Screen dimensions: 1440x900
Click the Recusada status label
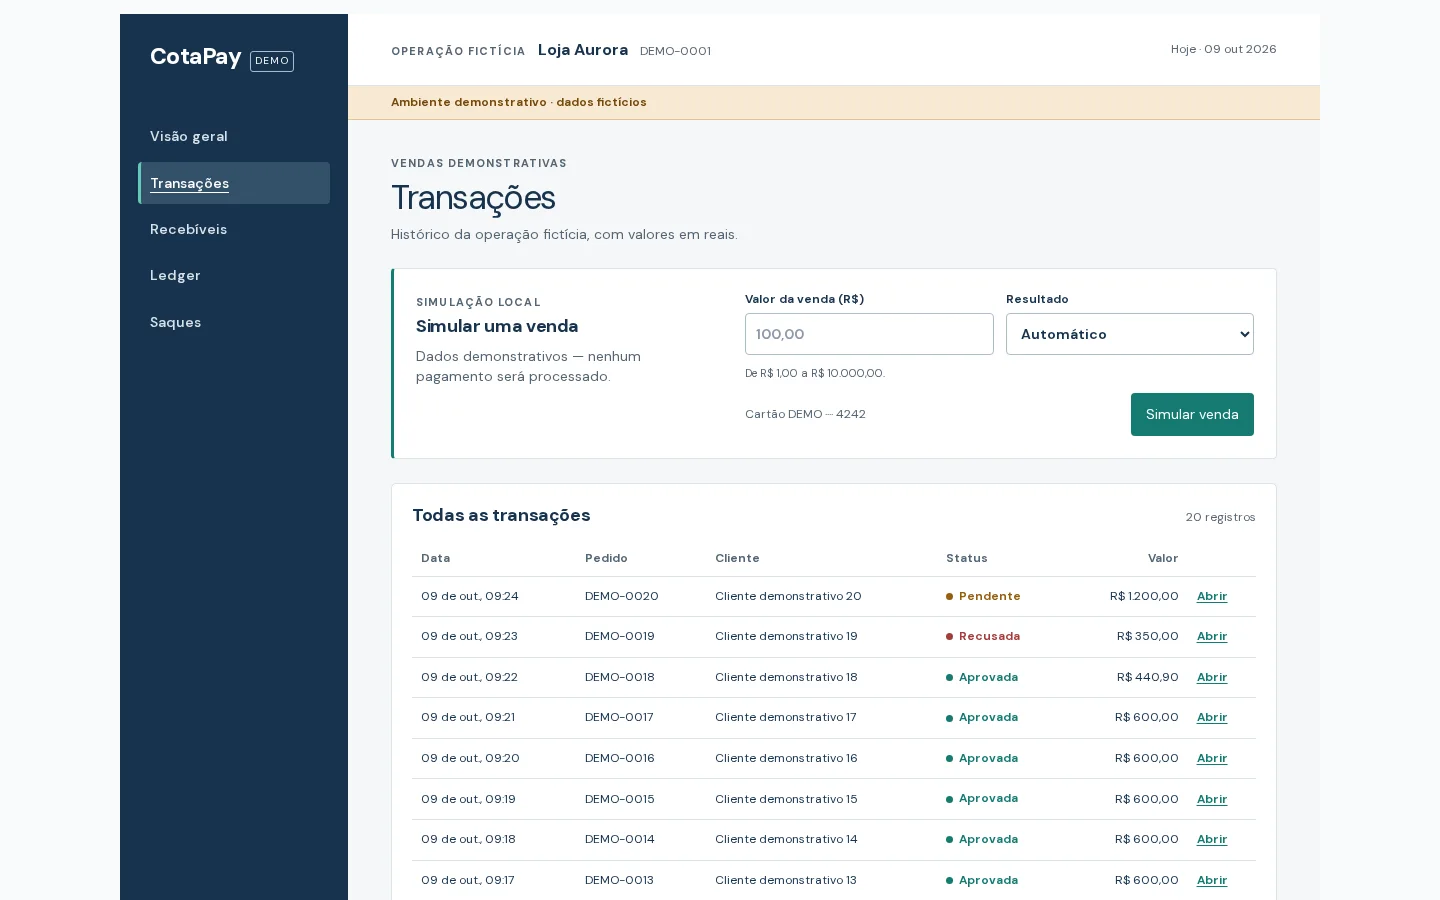click(989, 636)
